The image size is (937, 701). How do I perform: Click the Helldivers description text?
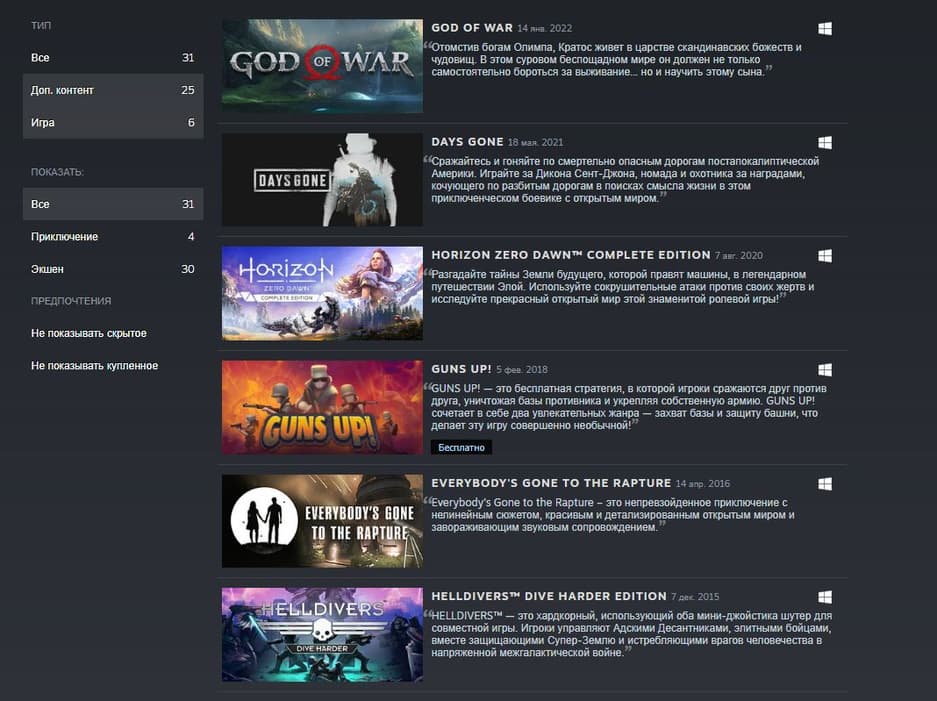pyautogui.click(x=630, y=634)
